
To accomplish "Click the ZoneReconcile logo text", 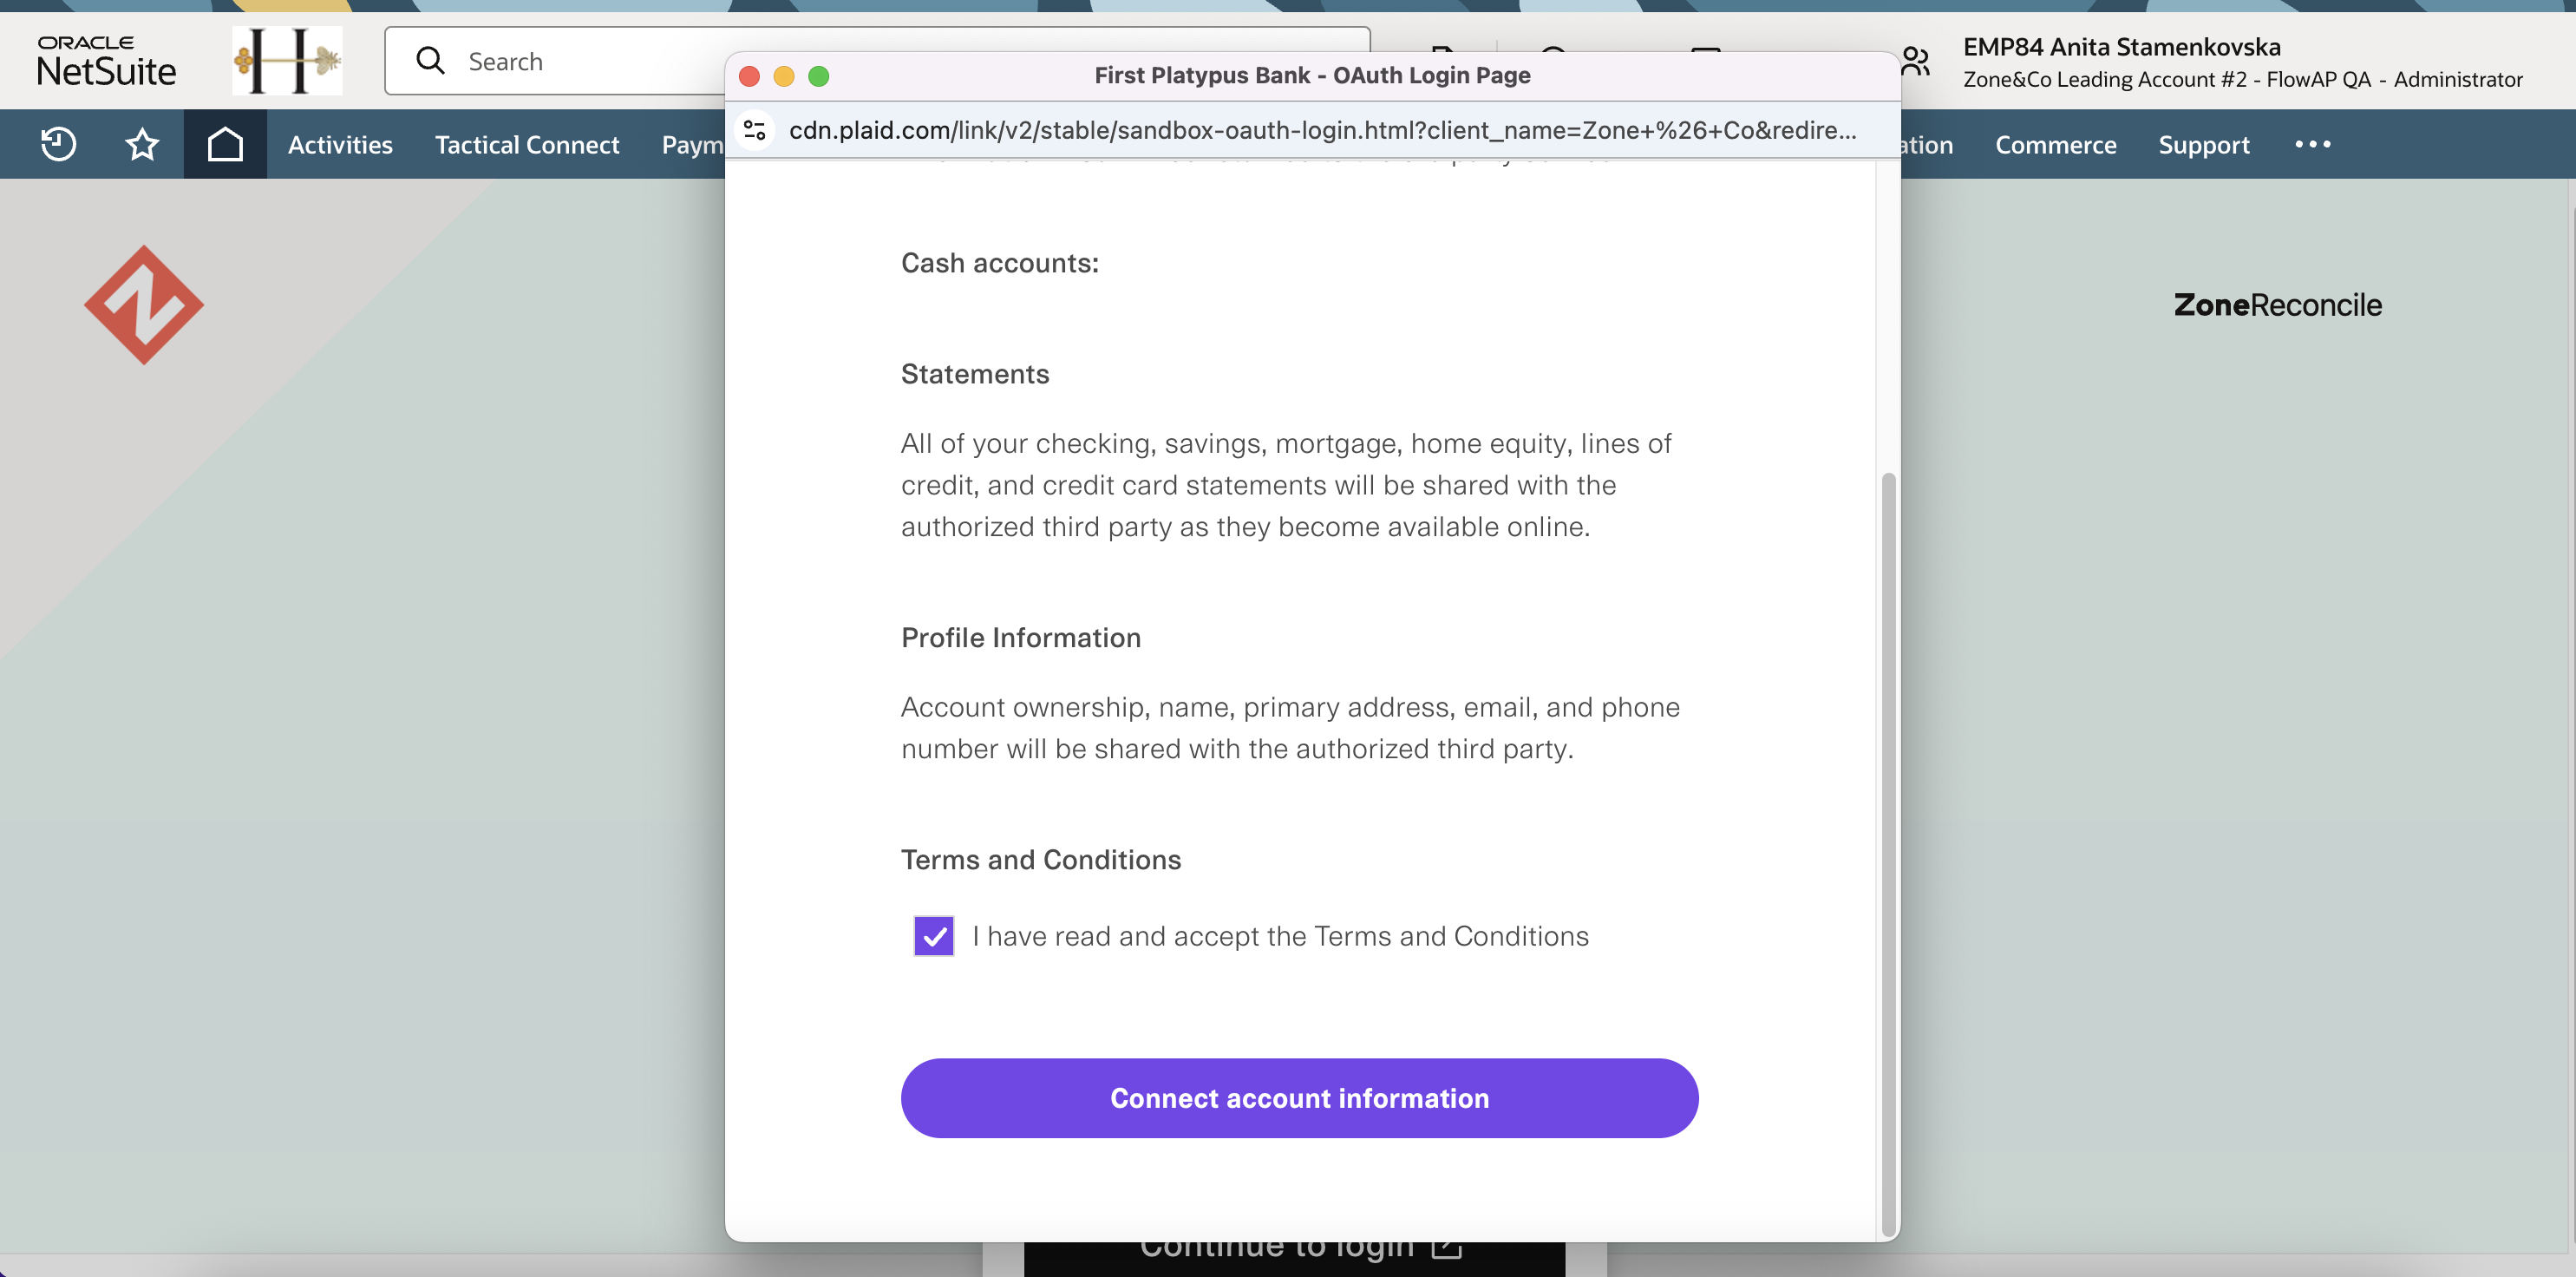I will (2277, 305).
